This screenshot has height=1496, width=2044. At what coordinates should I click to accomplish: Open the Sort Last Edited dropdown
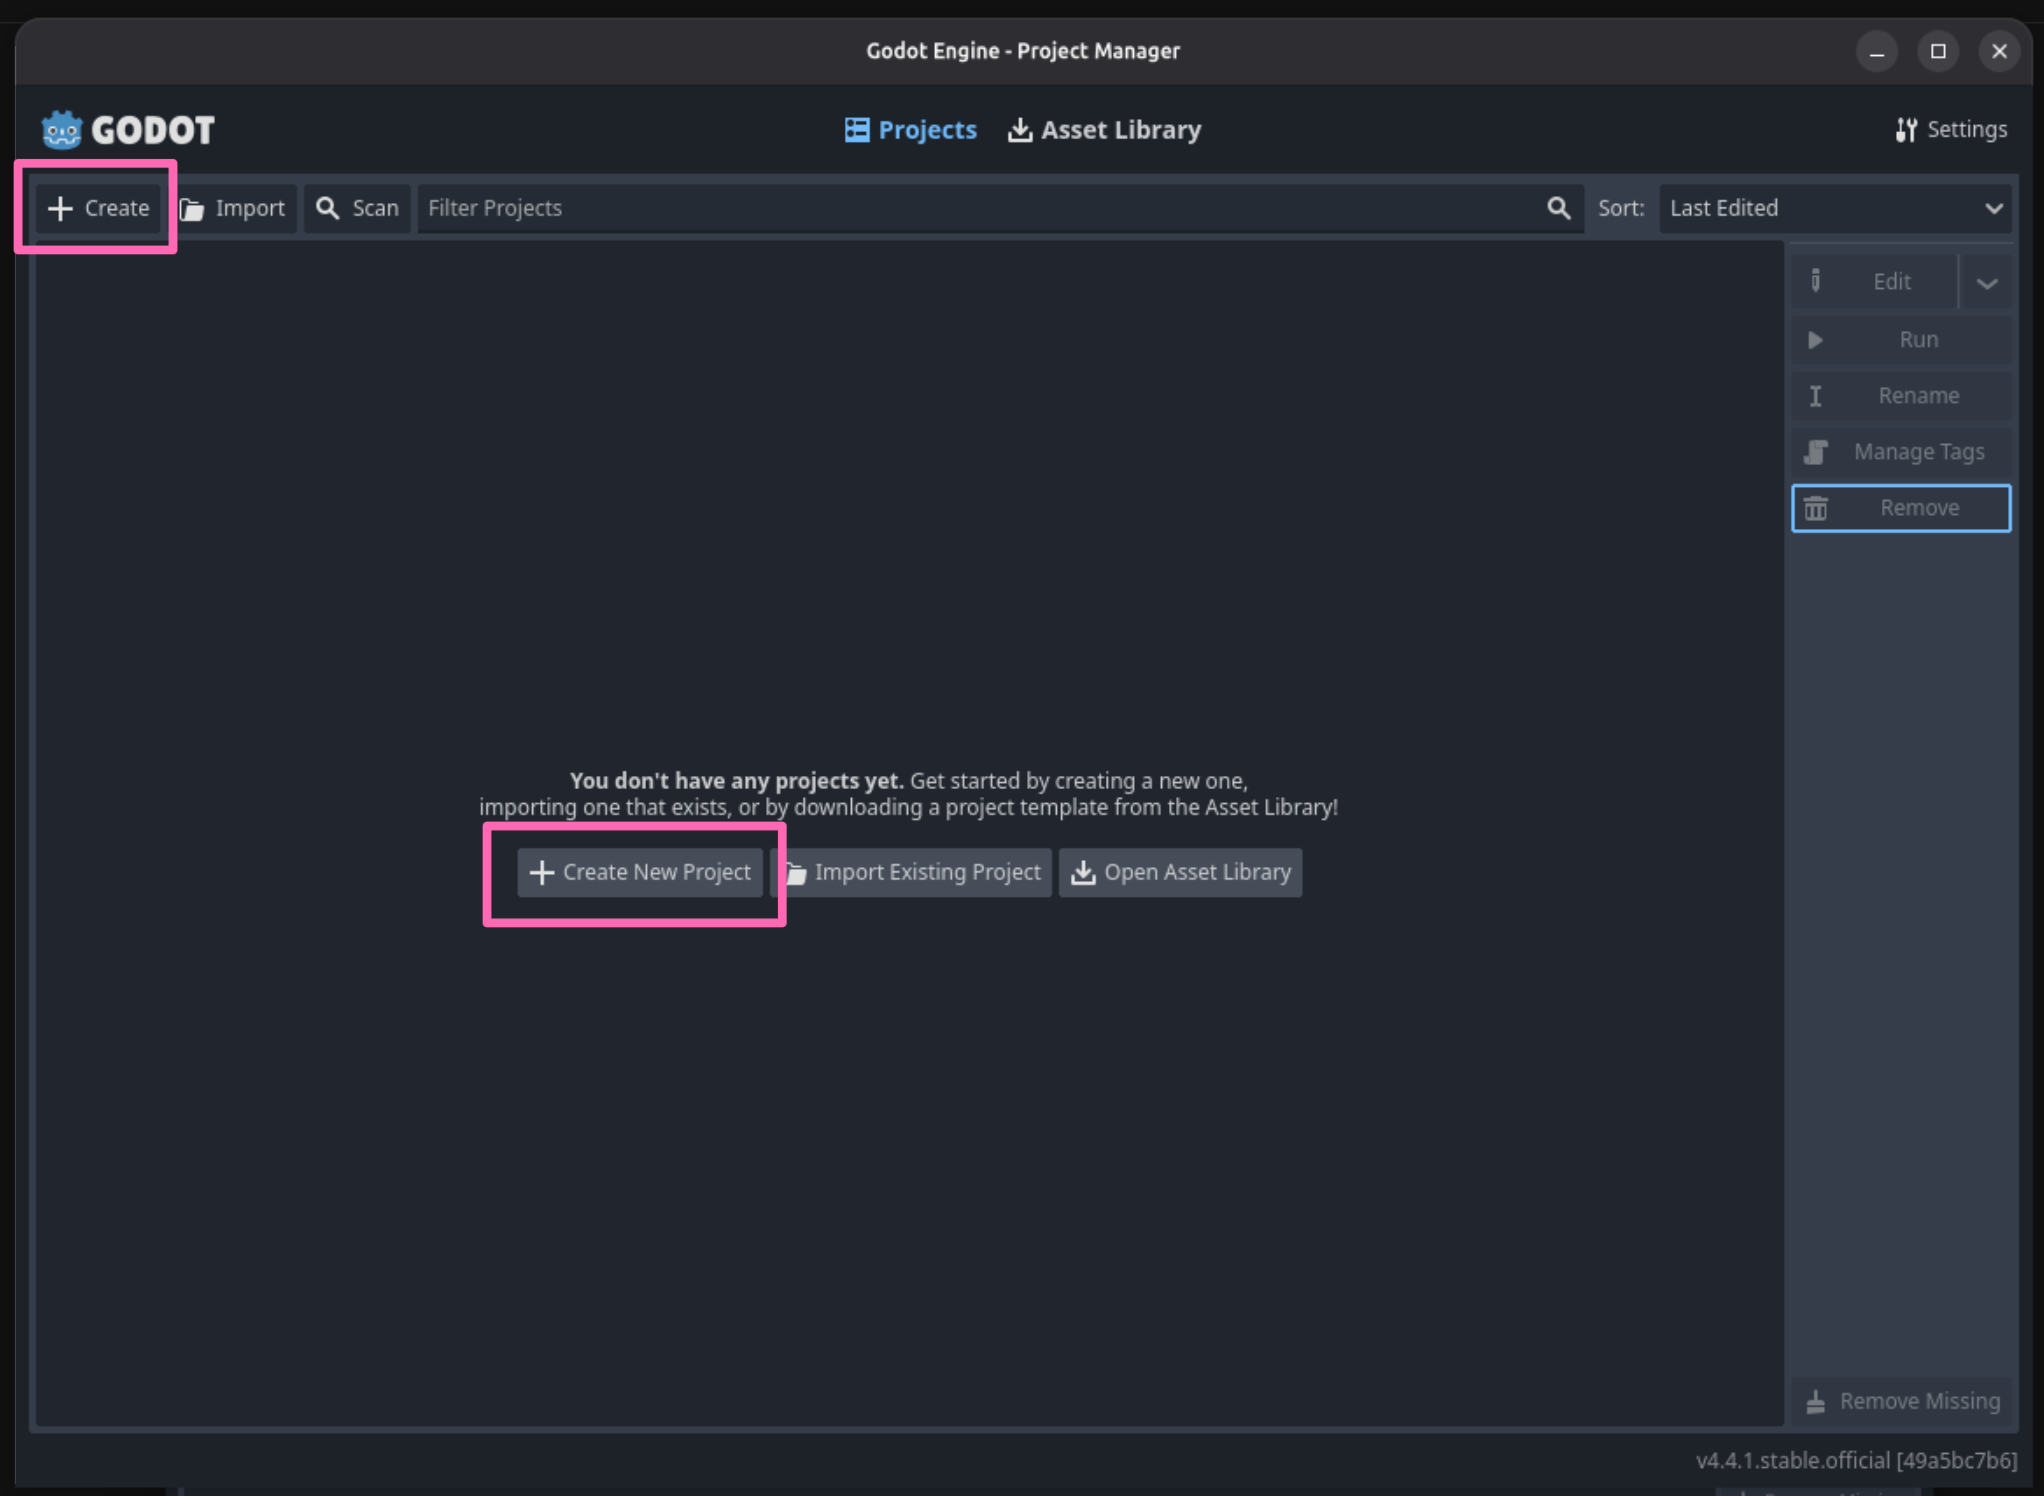pos(1835,208)
